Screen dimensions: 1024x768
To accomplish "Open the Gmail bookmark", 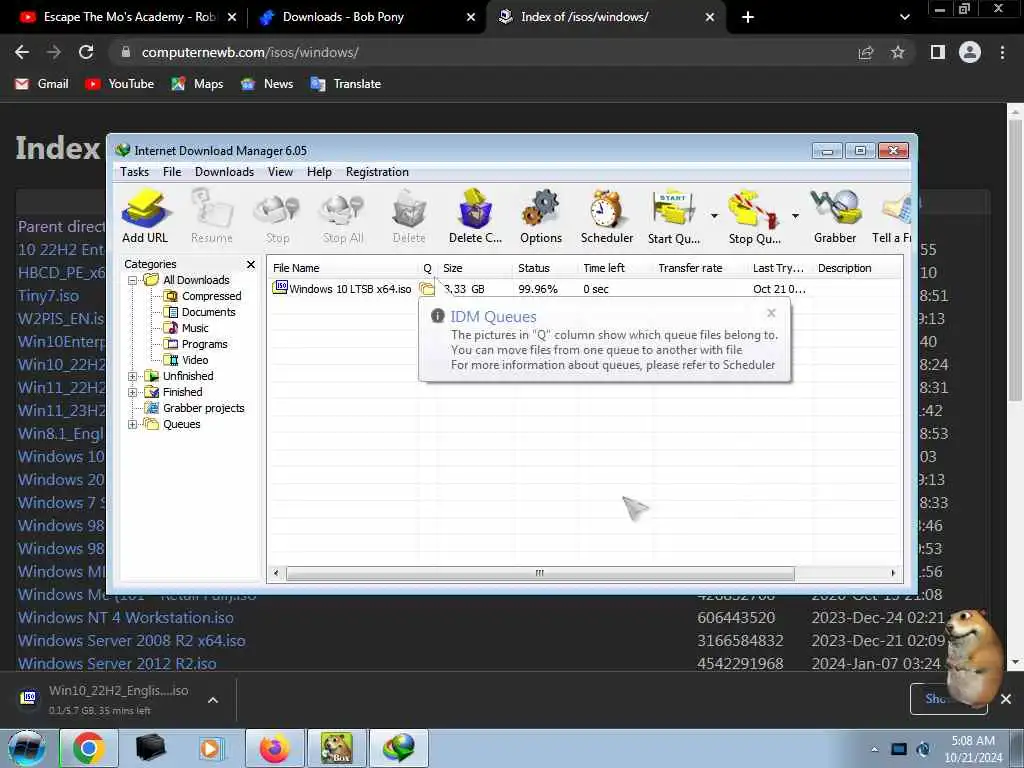I will point(42,84).
